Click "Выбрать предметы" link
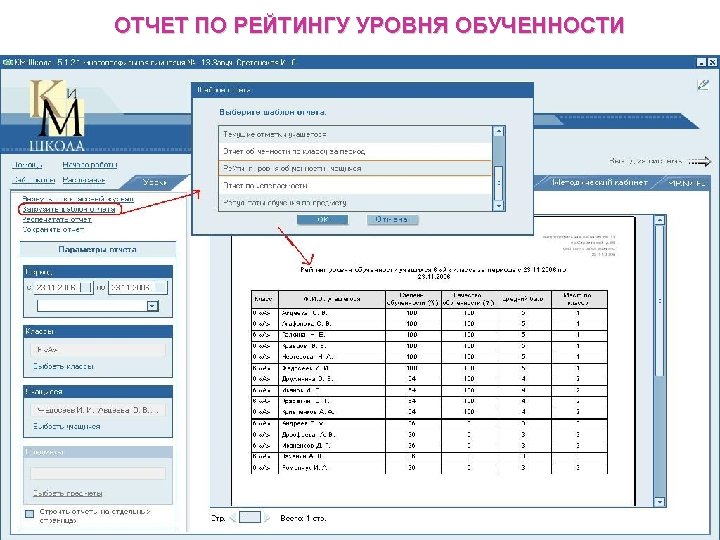 click(x=68, y=493)
